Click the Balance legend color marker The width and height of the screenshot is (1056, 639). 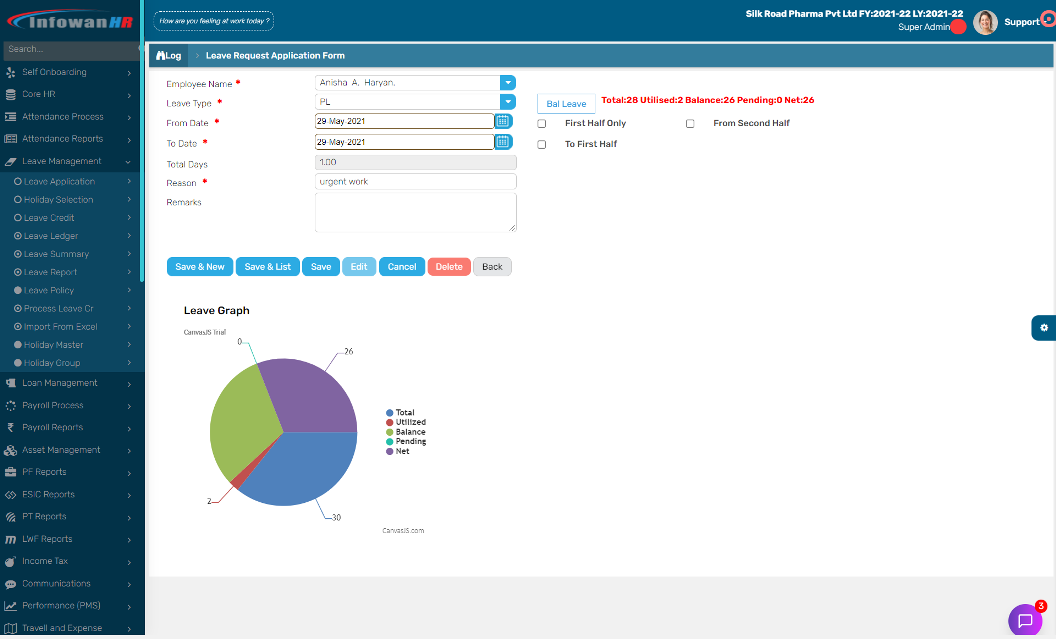[390, 432]
